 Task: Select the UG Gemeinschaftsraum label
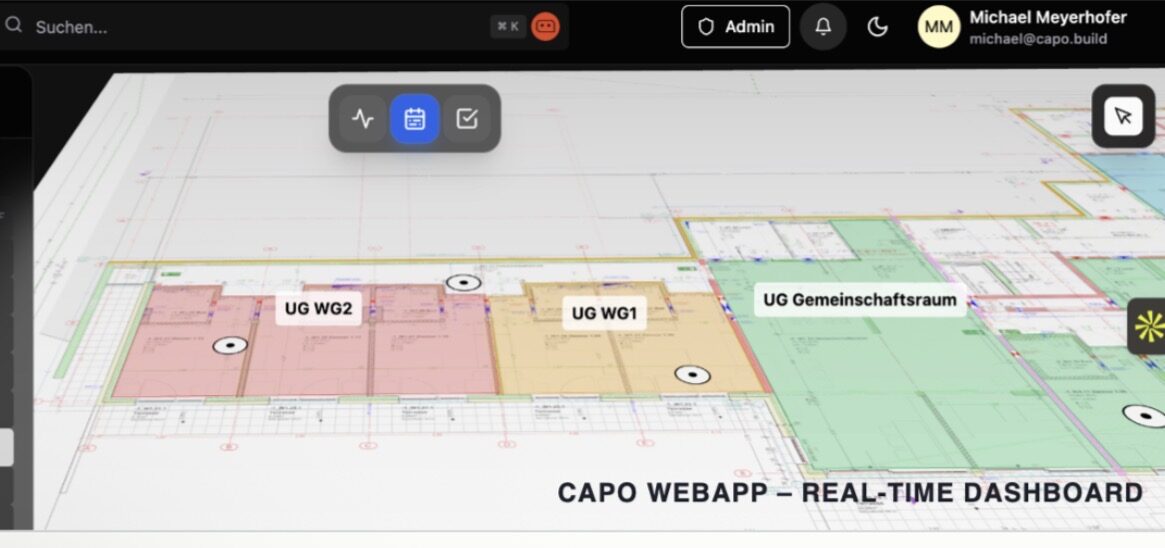[x=860, y=300]
